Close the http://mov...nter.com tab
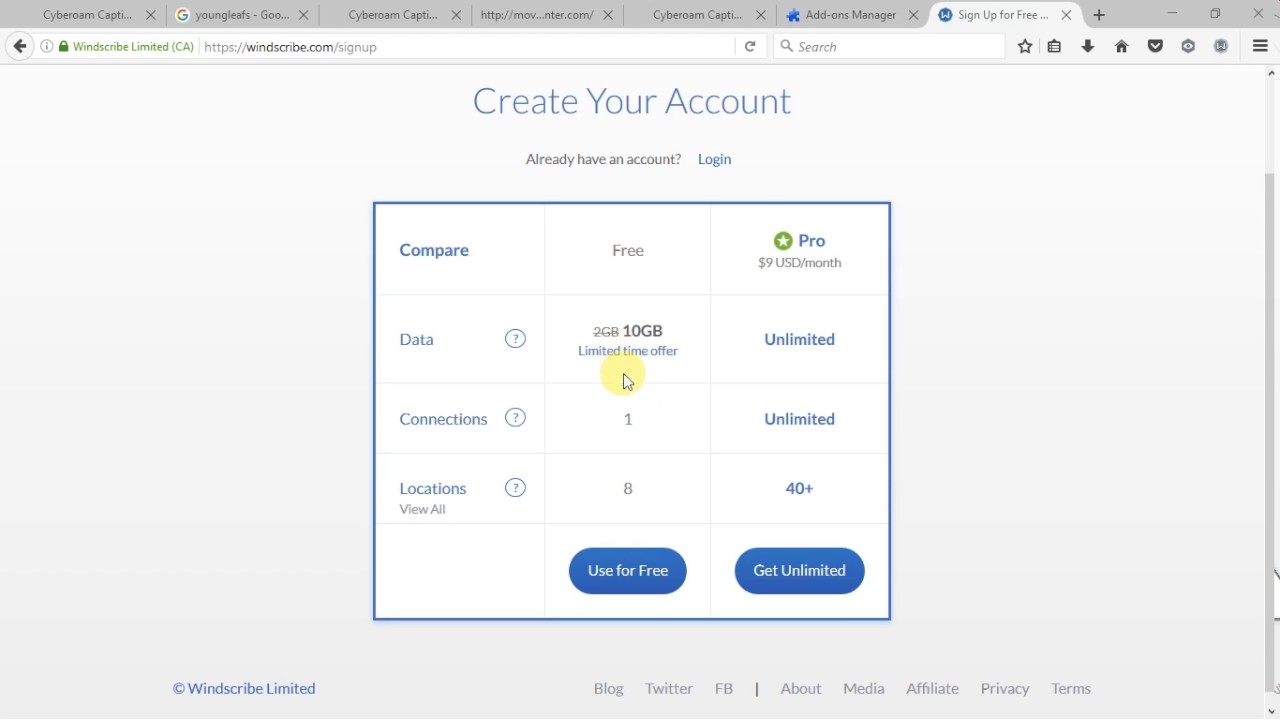This screenshot has height=720, width=1280. pos(608,15)
